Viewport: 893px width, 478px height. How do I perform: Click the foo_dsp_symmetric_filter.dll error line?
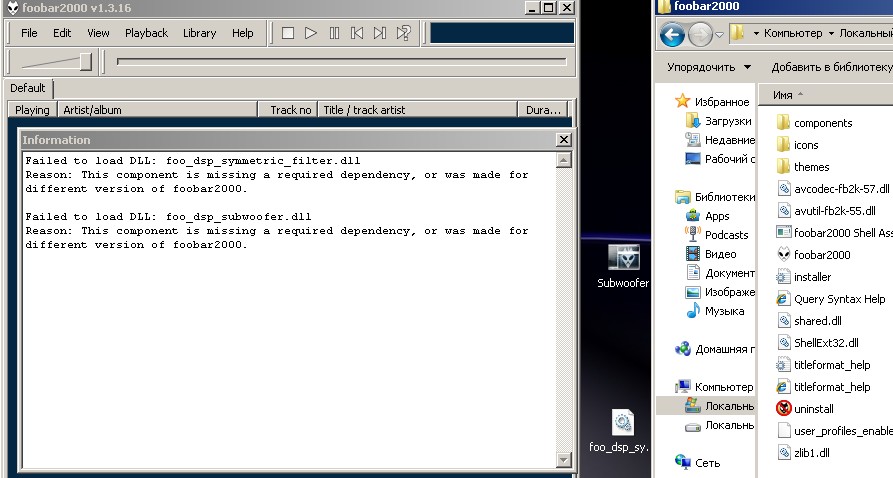[x=192, y=161]
